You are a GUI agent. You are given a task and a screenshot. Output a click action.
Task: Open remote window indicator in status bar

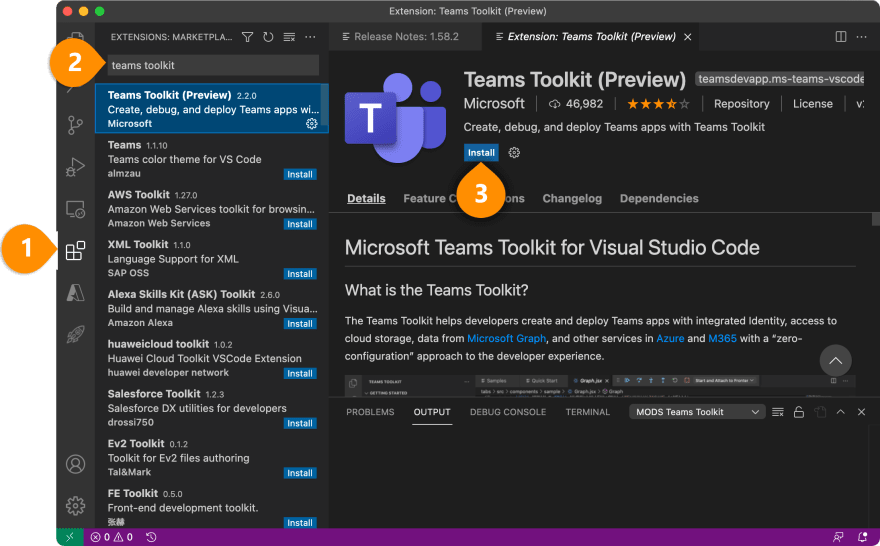click(70, 537)
